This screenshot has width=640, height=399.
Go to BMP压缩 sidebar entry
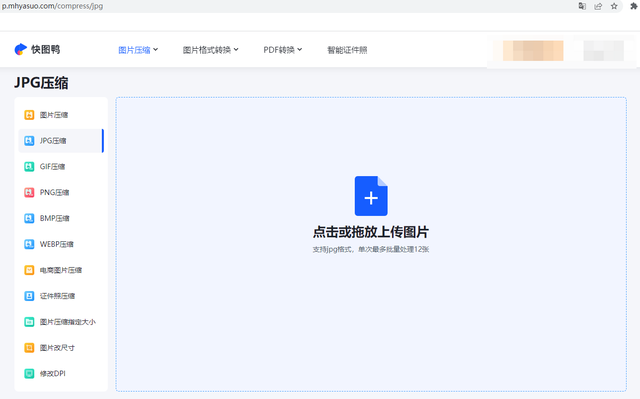click(61, 218)
